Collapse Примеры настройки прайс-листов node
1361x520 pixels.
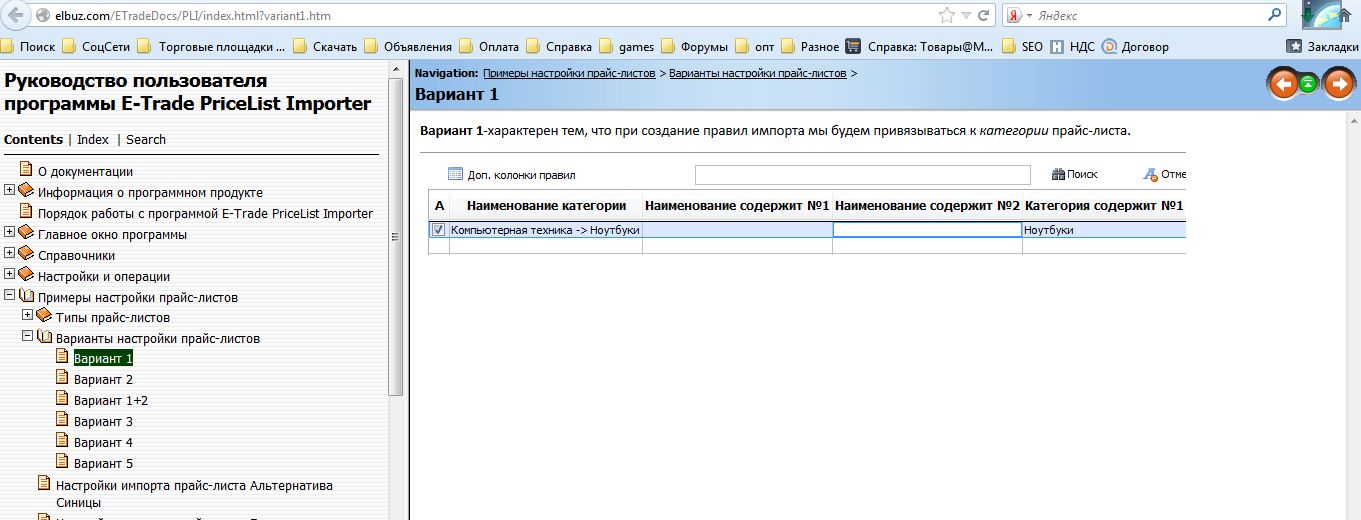click(x=10, y=296)
